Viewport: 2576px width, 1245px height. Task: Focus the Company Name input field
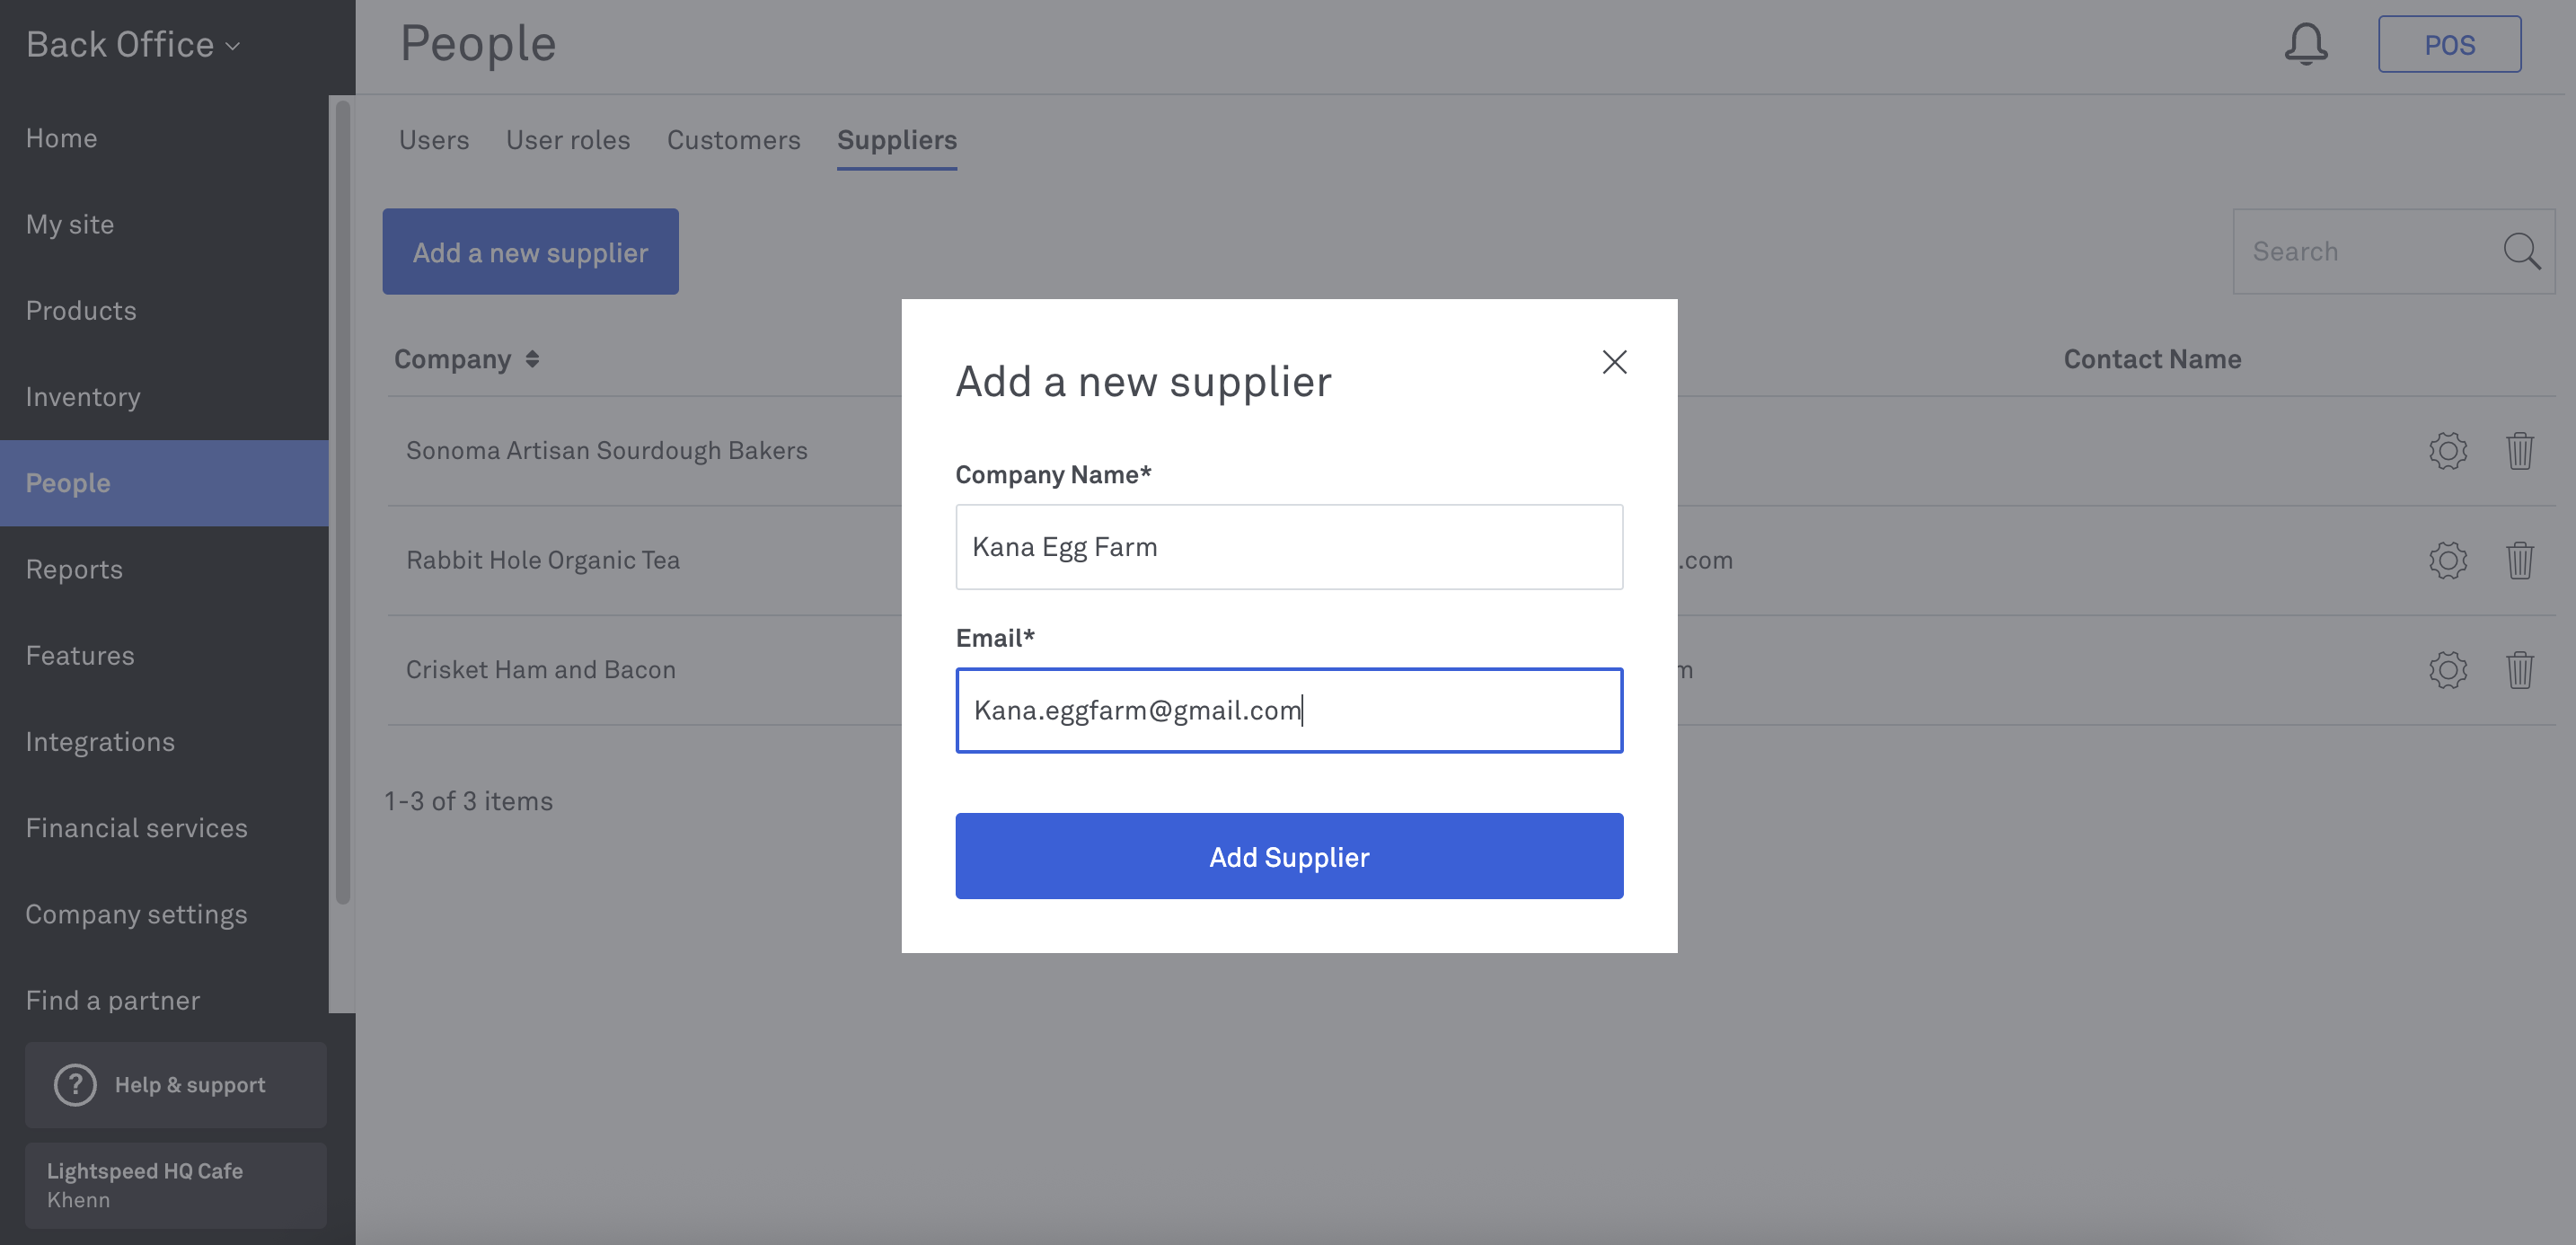[1289, 547]
